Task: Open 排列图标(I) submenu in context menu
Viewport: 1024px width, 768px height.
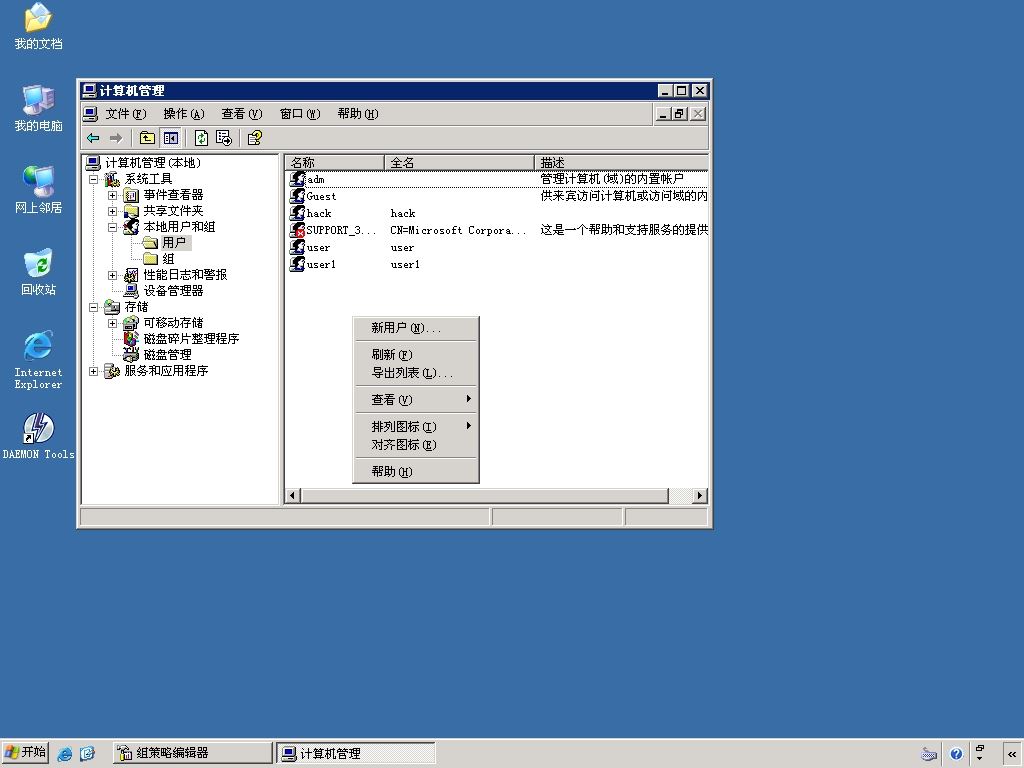Action: pos(416,426)
